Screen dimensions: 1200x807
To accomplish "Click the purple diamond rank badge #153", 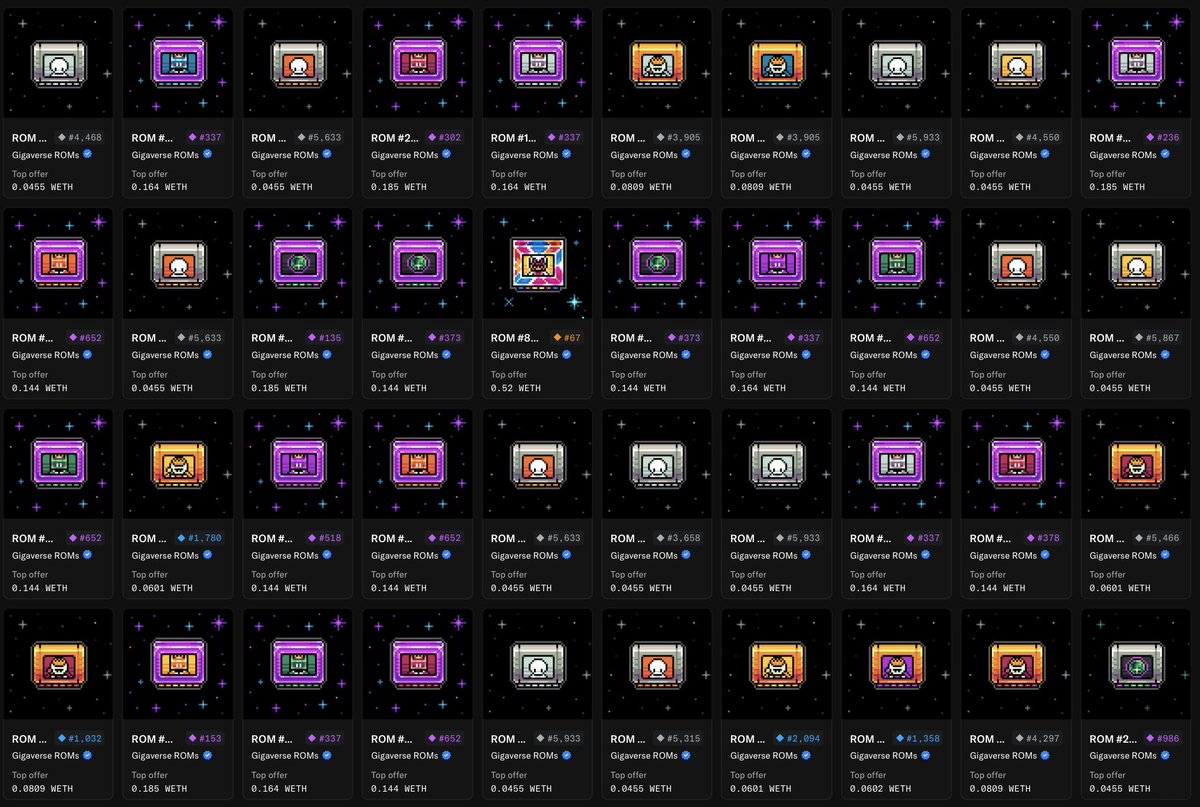I will tap(203, 739).
